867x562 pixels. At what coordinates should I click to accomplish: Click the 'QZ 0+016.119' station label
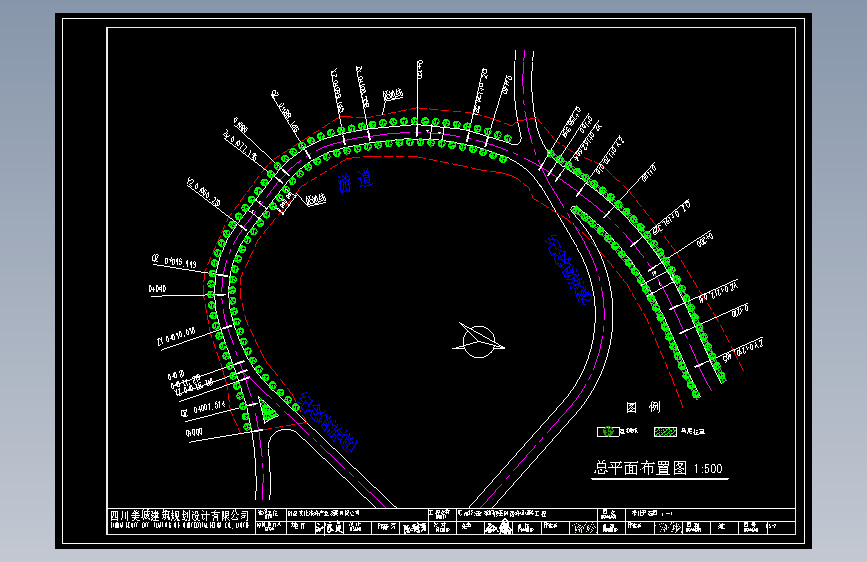point(174,261)
